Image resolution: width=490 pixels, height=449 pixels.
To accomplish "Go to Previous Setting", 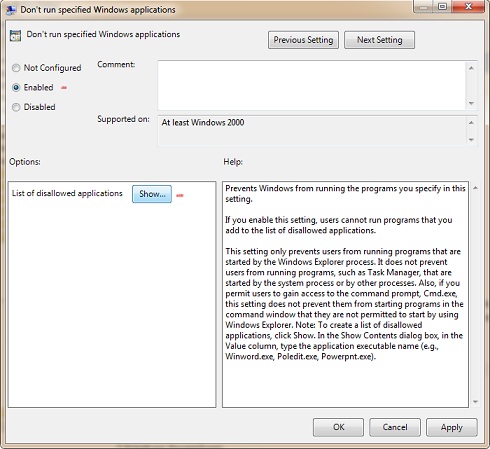I will pos(303,40).
